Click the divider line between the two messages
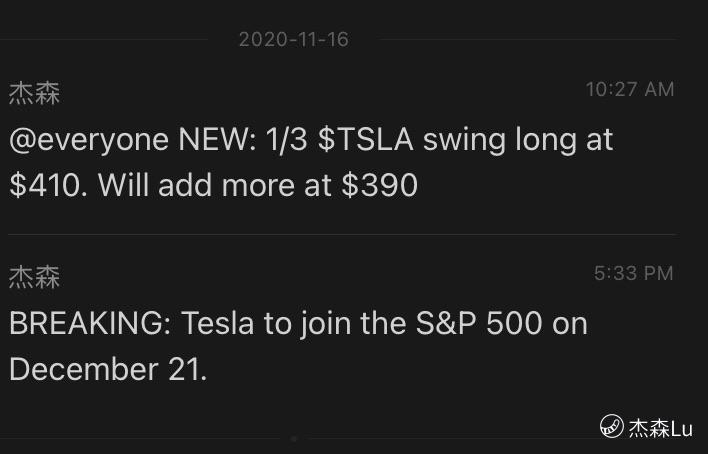 click(x=340, y=235)
